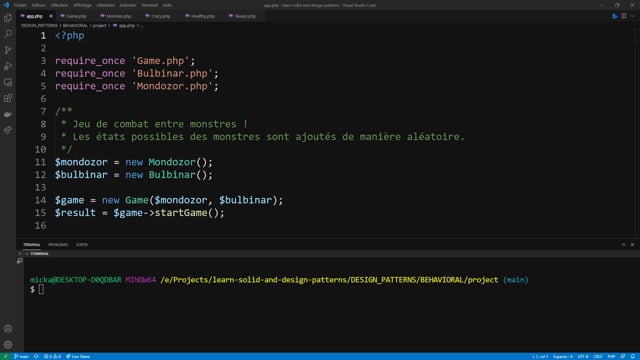Close the app.php editor tab
The width and height of the screenshot is (640, 360).
coord(51,16)
